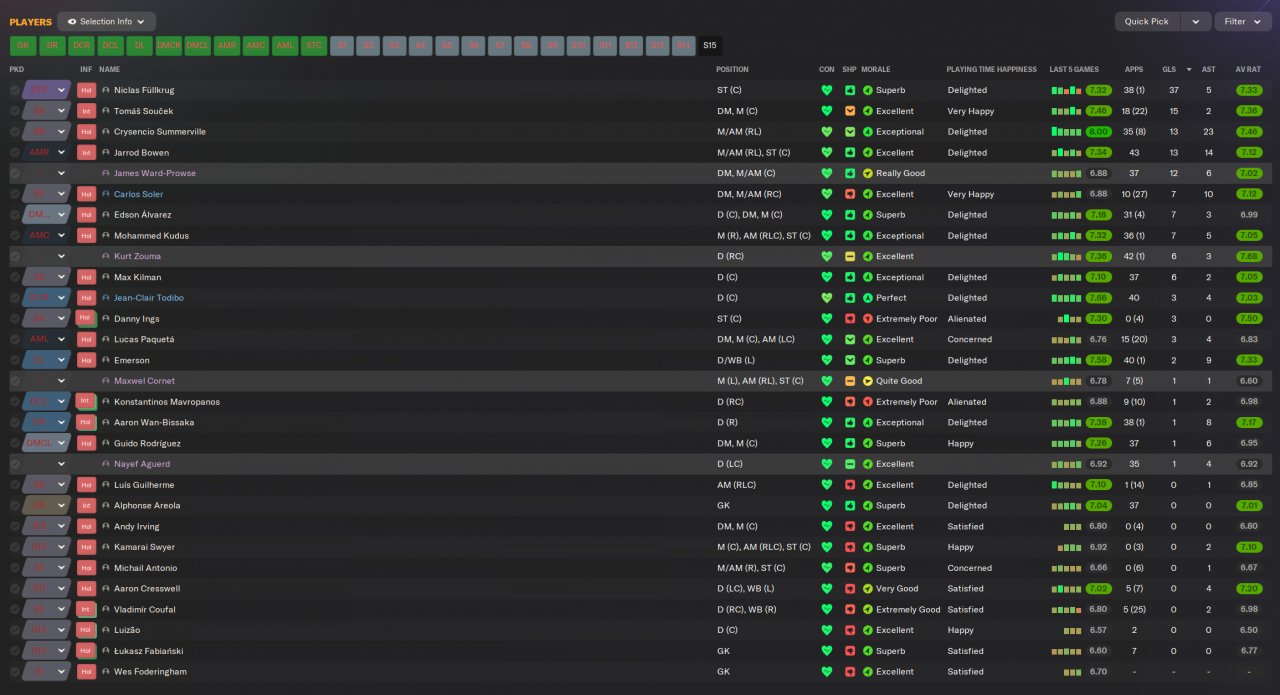Click last 5 games bars for Crysencio Summerville
The image size is (1280, 695).
pyautogui.click(x=1066, y=132)
